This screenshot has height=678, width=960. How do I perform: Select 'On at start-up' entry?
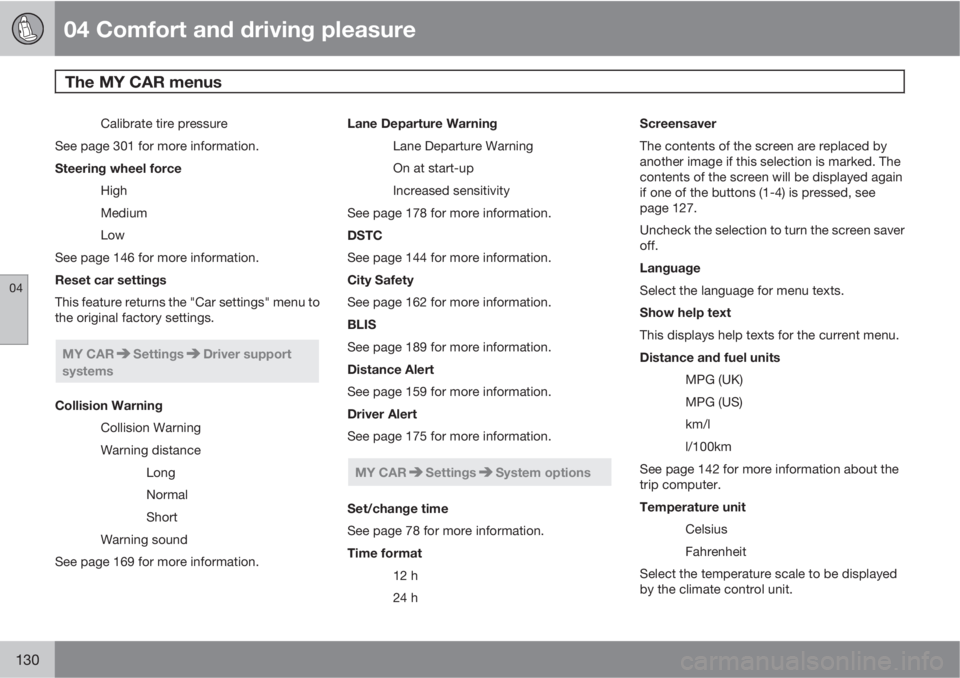point(433,168)
